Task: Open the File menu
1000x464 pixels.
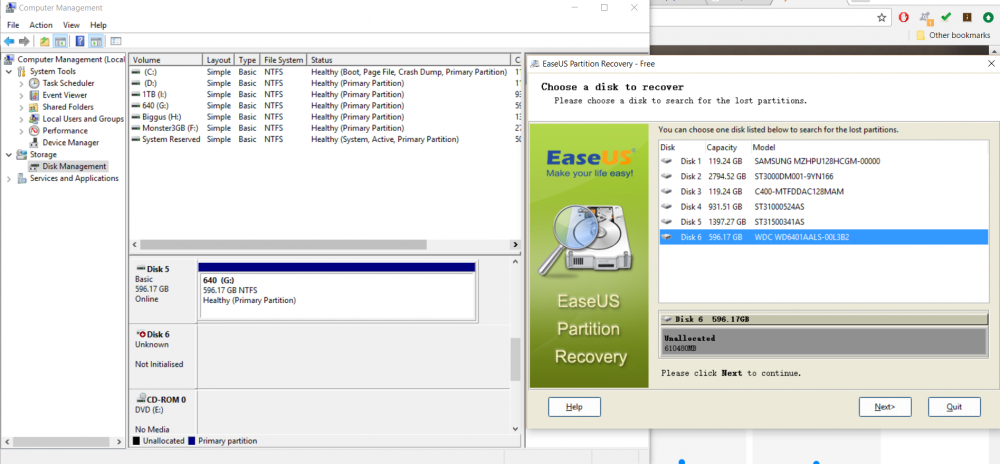Action: click(x=13, y=25)
